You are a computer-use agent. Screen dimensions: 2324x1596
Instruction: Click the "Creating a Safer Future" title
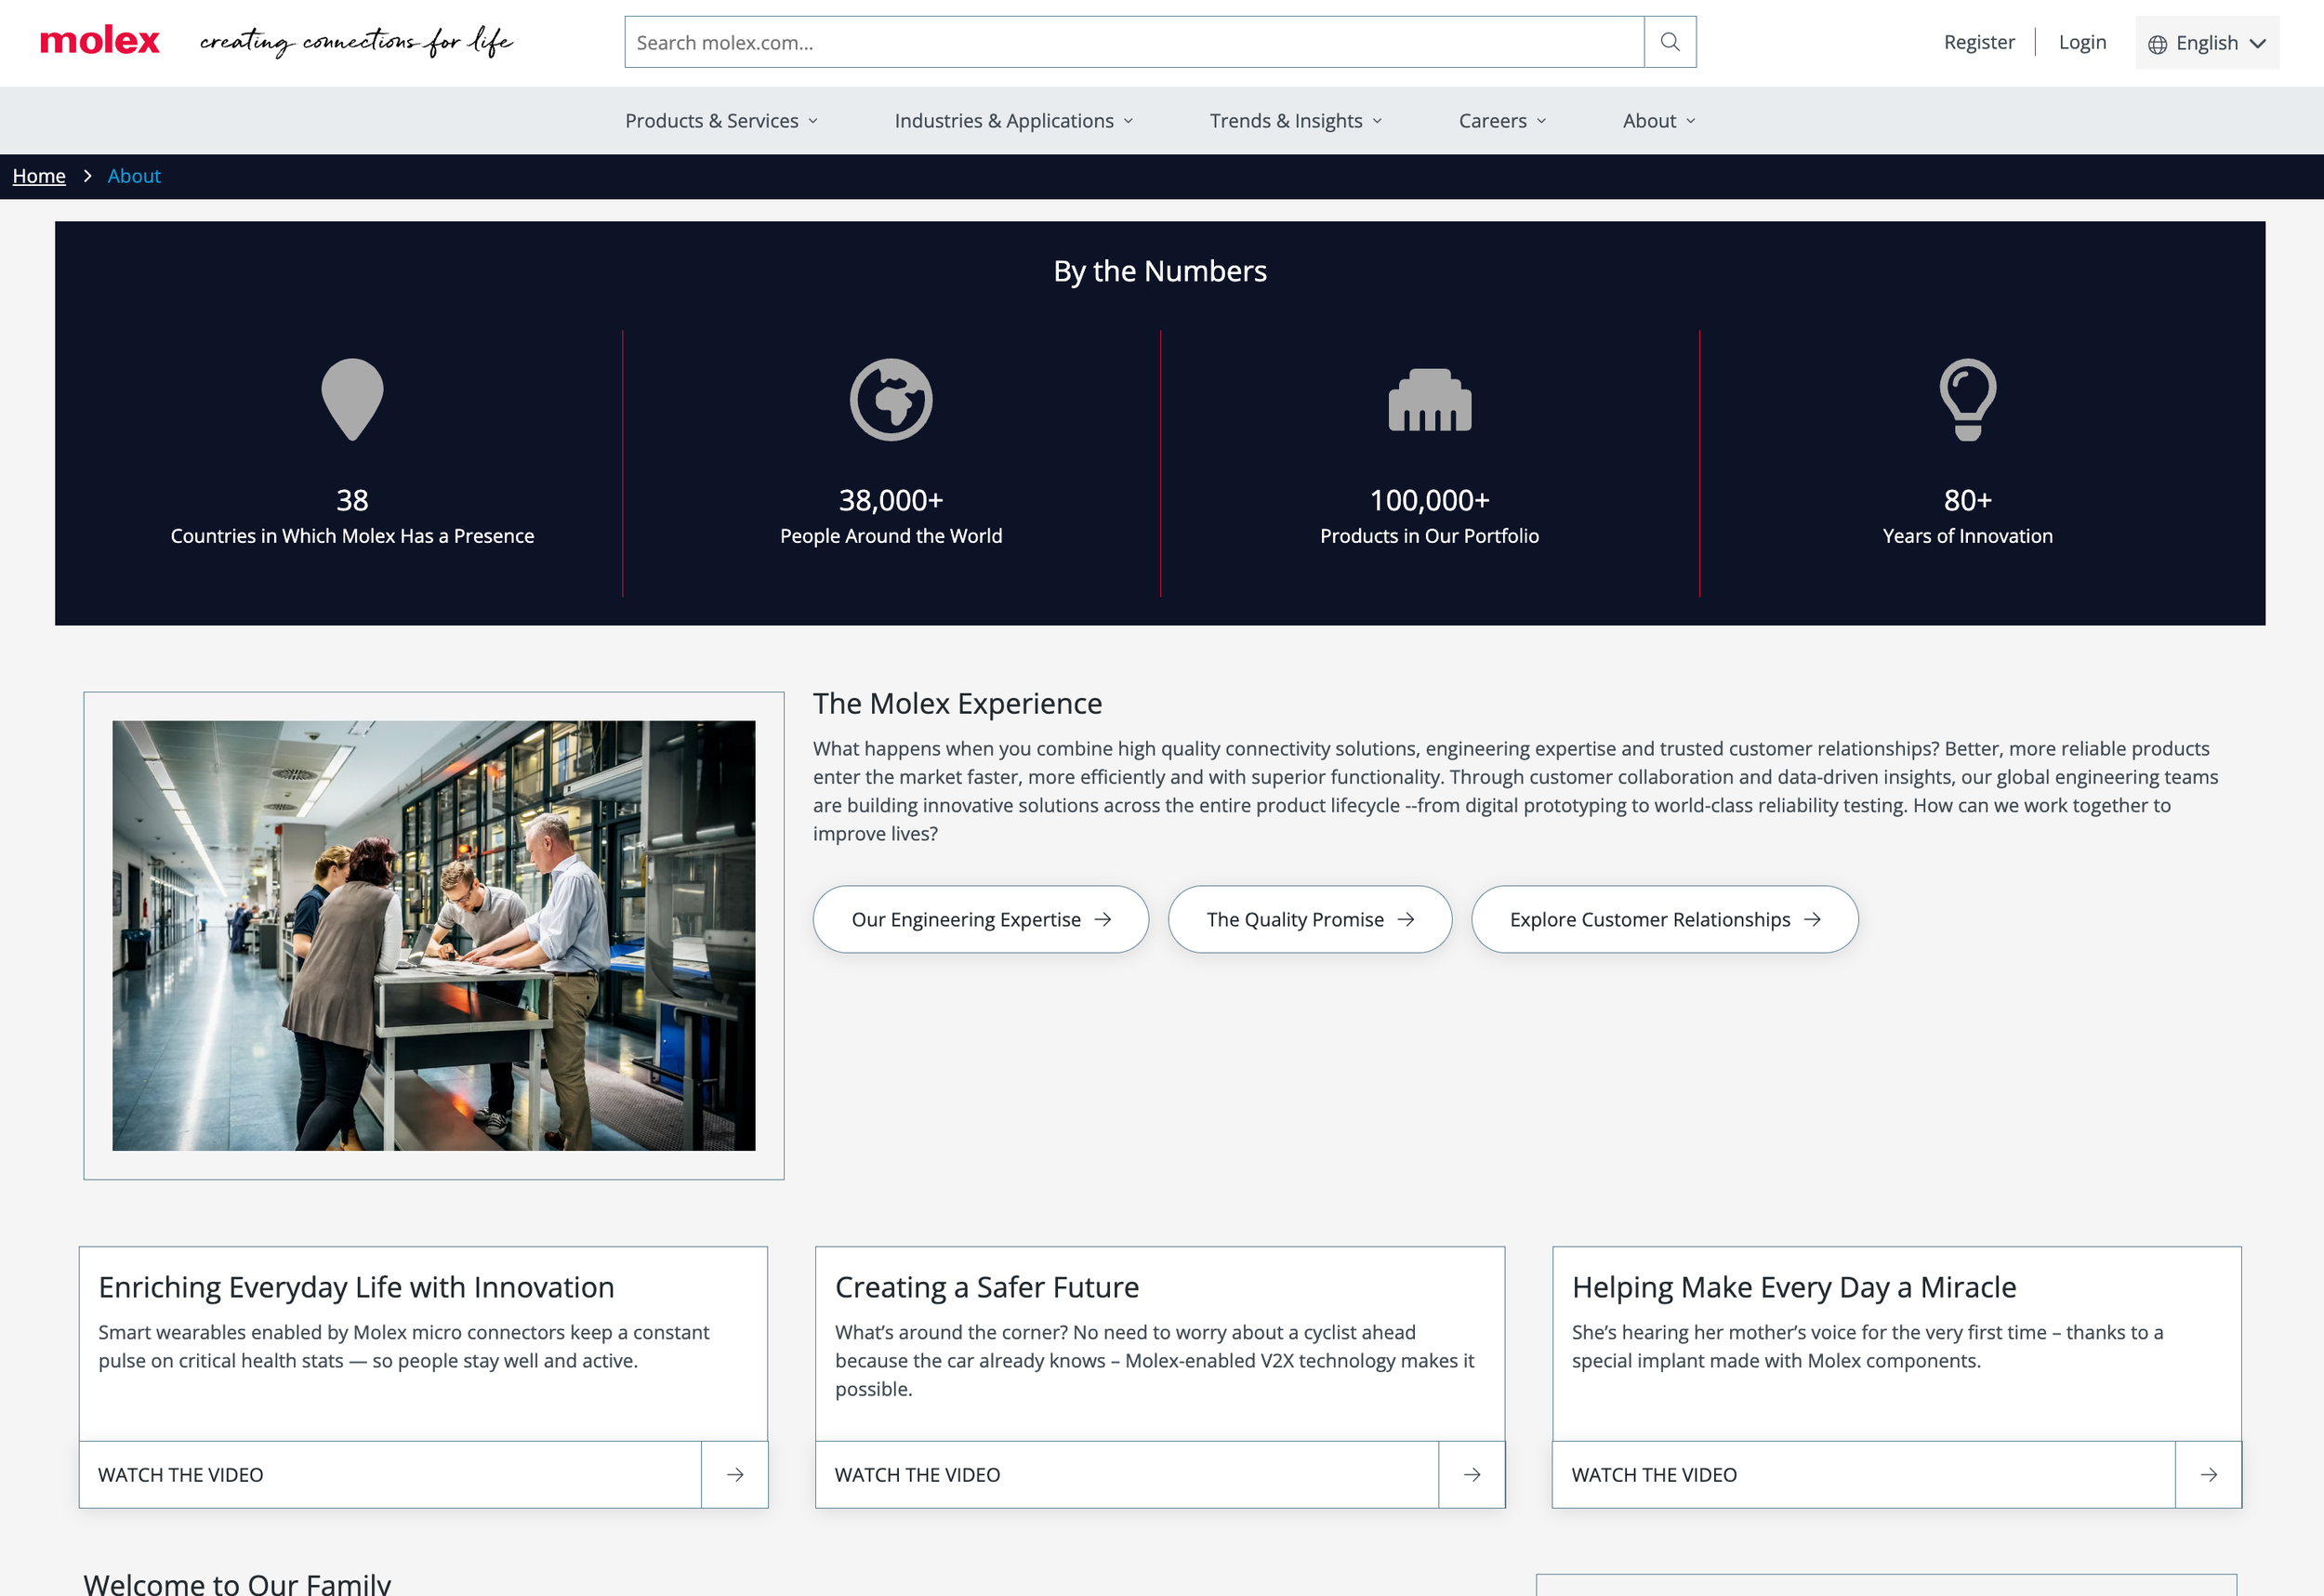[x=987, y=1287]
